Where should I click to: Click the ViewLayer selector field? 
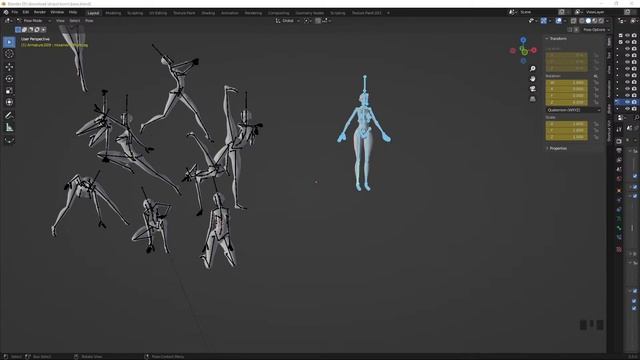pos(600,12)
